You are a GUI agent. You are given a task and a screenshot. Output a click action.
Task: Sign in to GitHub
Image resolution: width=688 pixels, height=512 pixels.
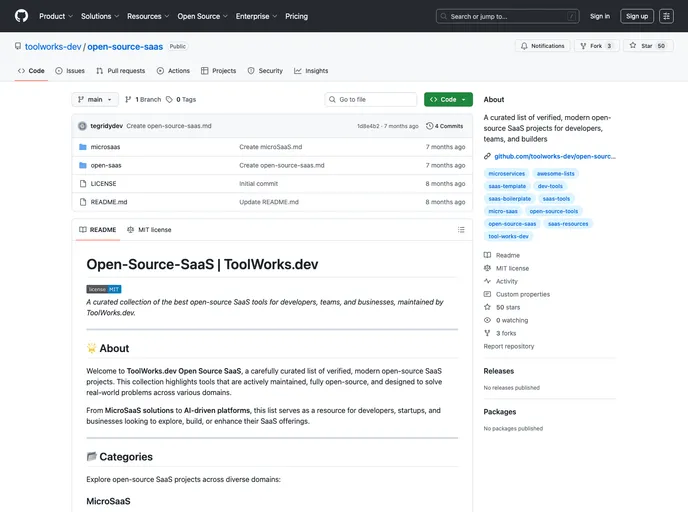click(600, 16)
